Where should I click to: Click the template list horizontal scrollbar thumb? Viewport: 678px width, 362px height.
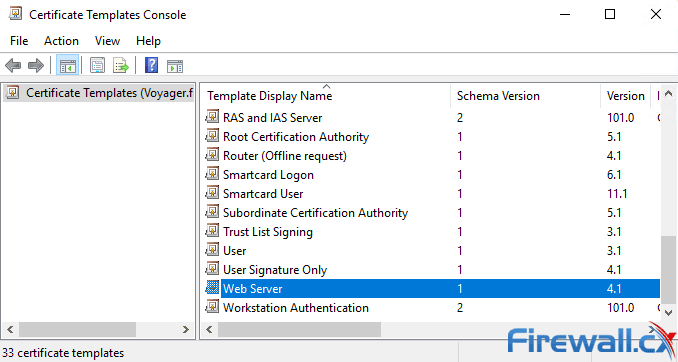[x=299, y=330]
